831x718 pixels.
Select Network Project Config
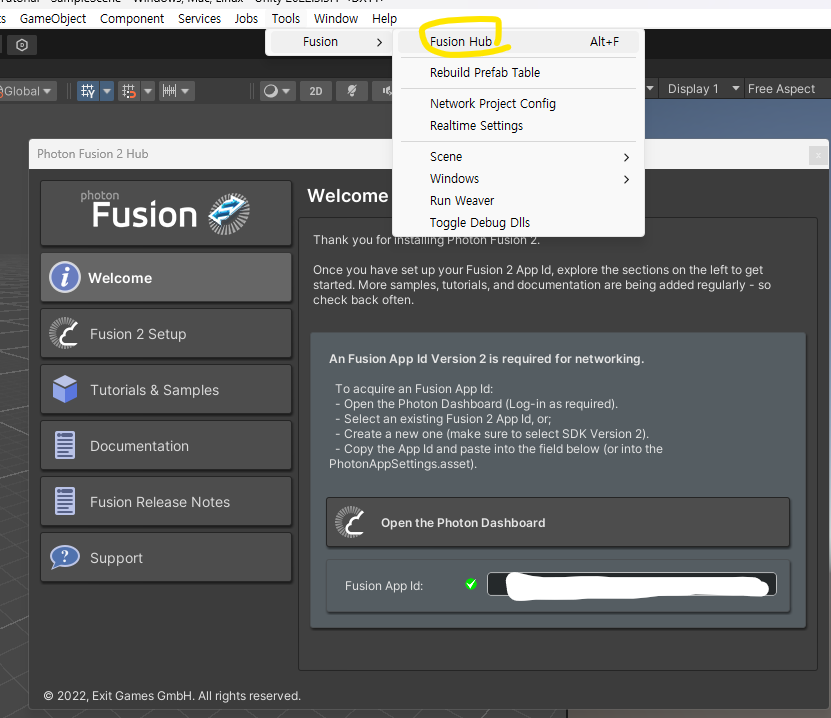coord(518,104)
